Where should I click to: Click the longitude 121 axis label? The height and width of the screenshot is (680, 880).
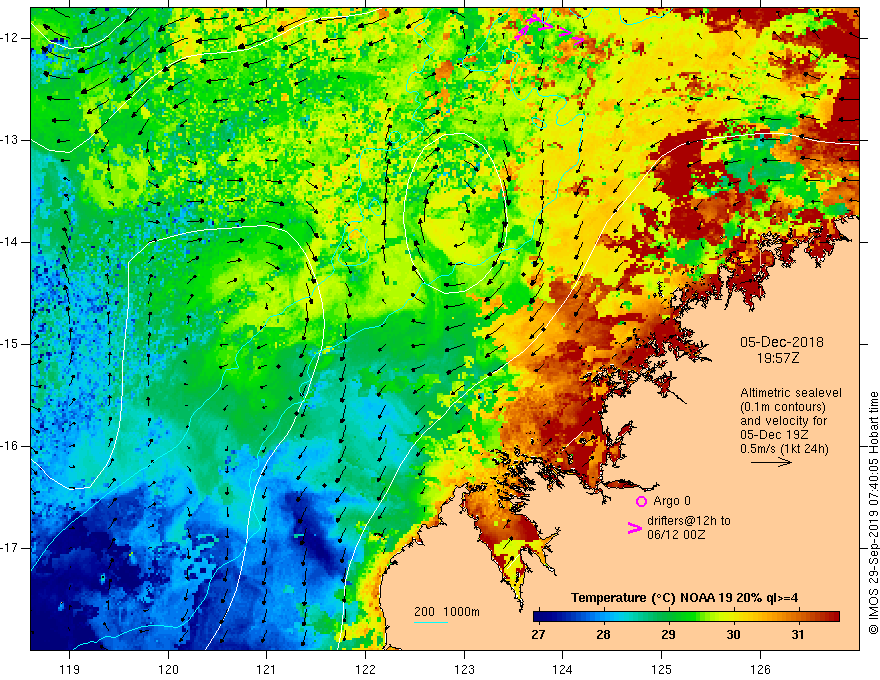(x=266, y=669)
